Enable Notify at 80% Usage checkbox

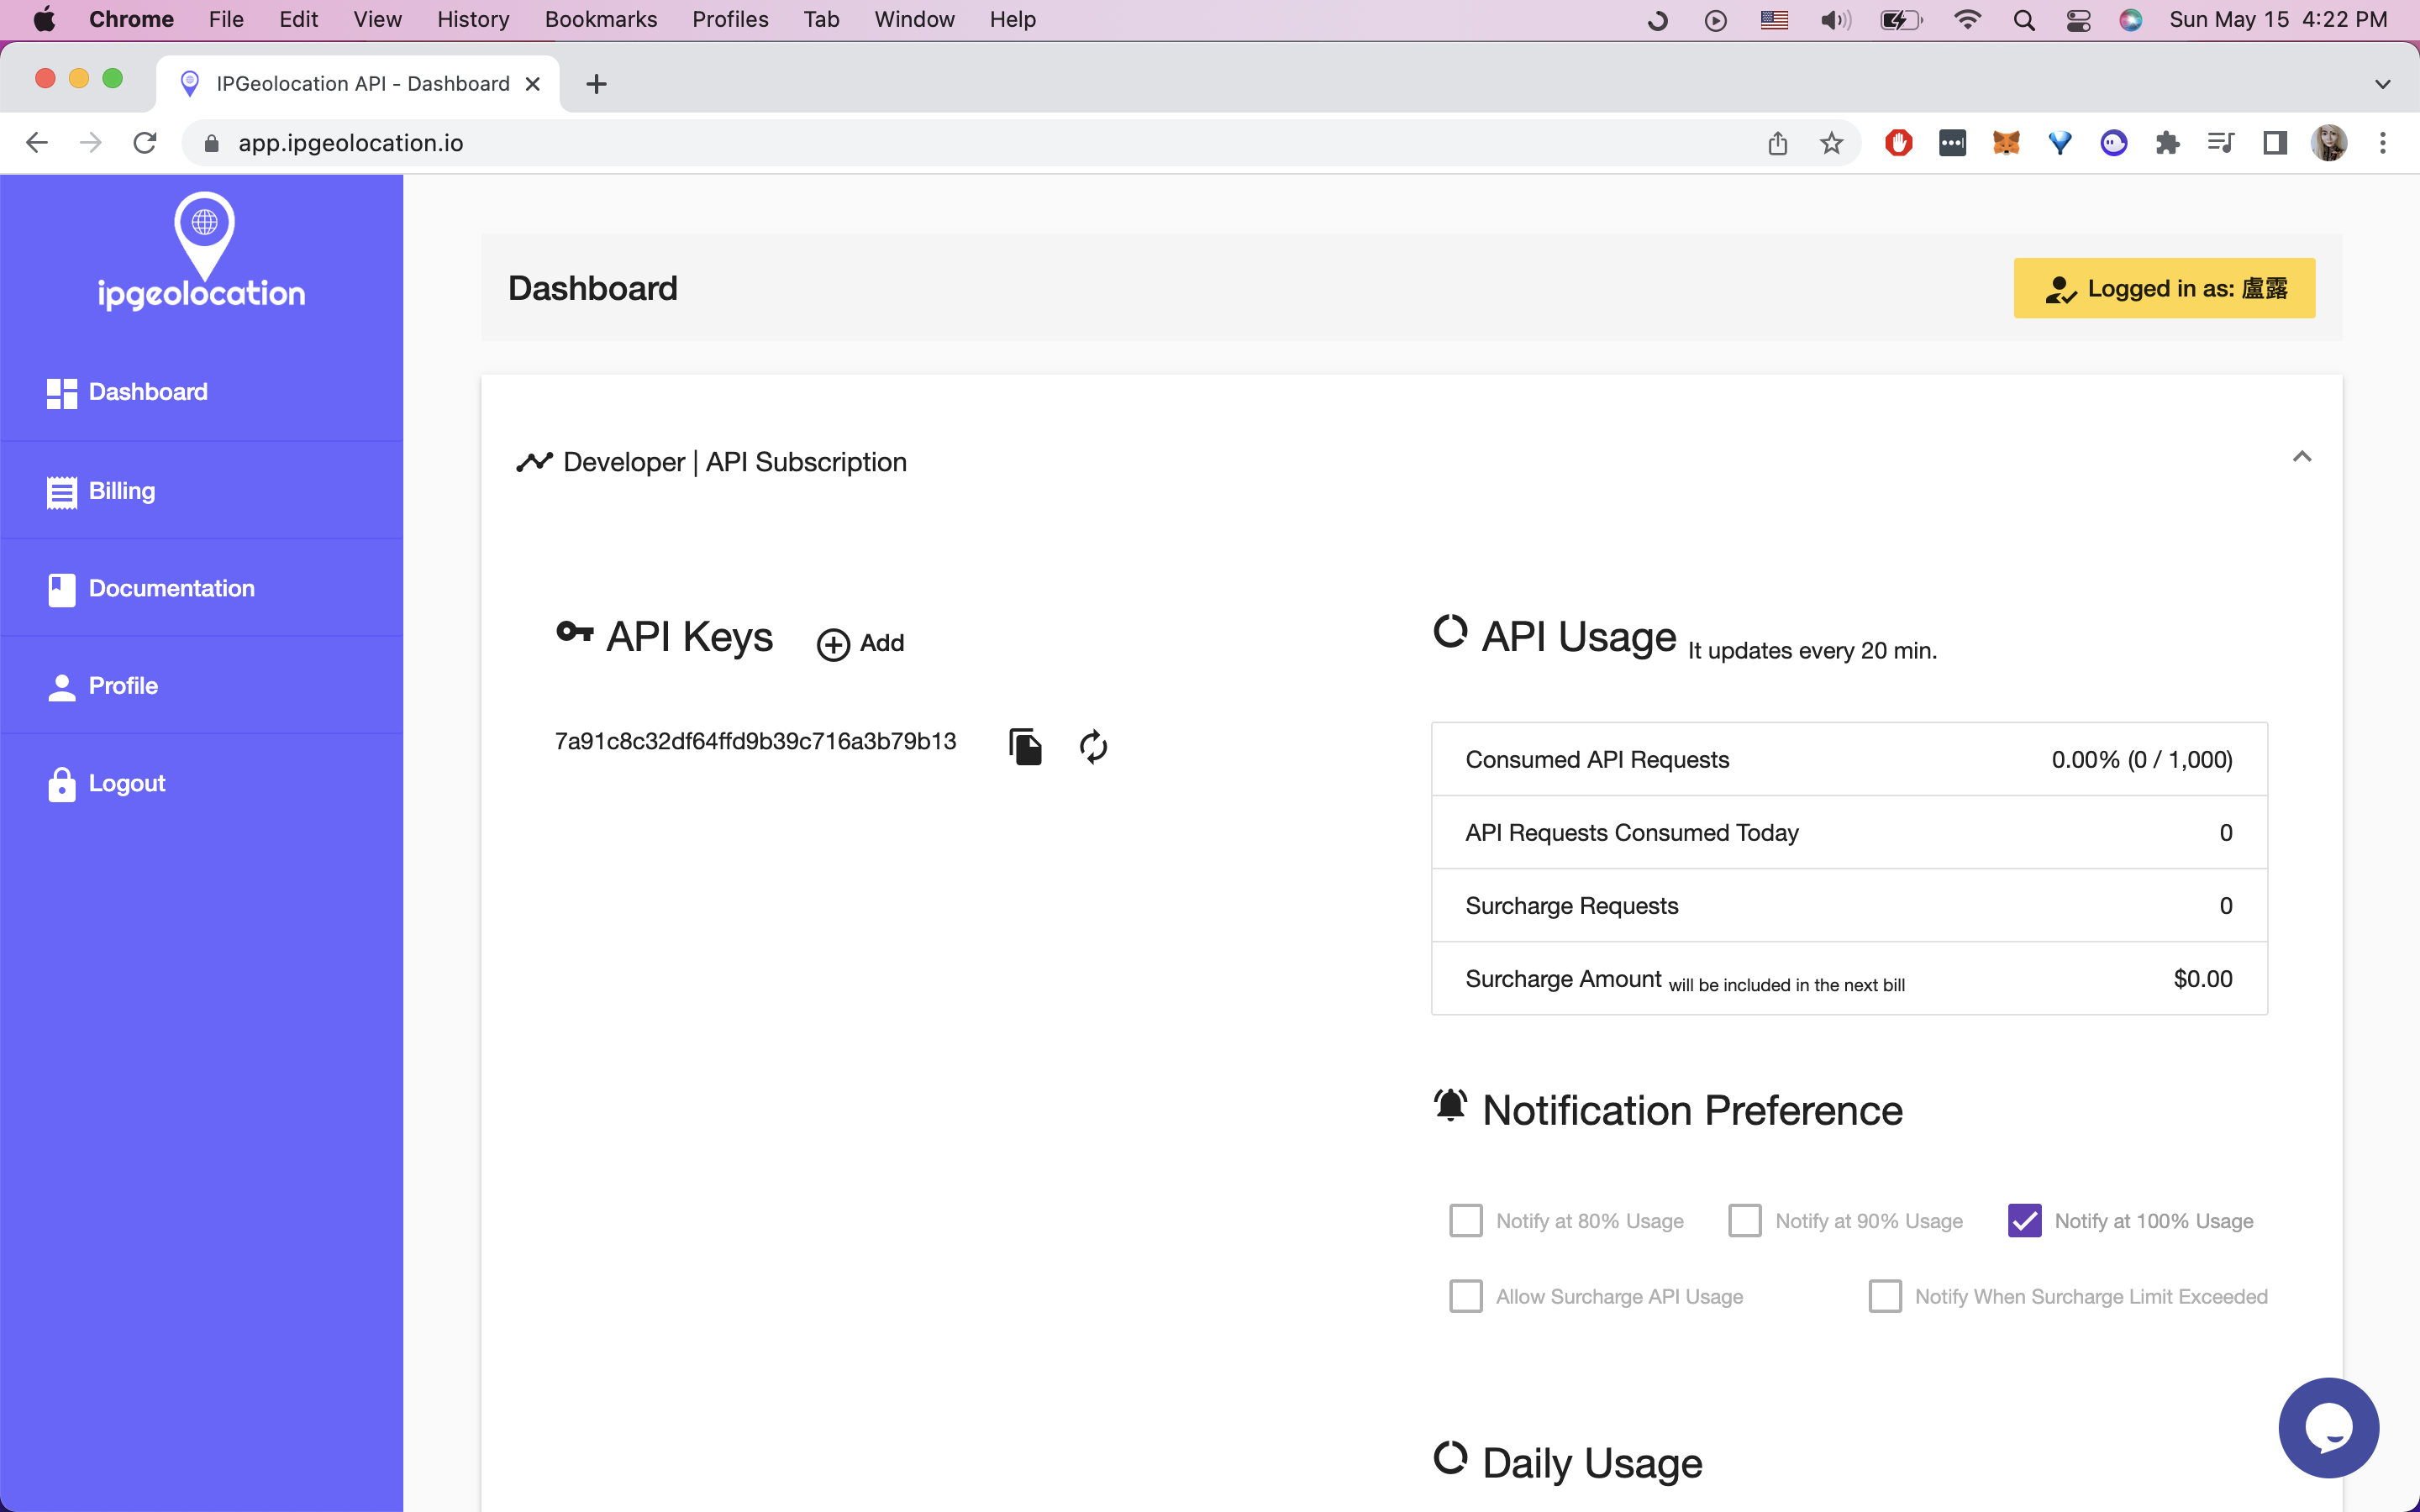point(1466,1221)
